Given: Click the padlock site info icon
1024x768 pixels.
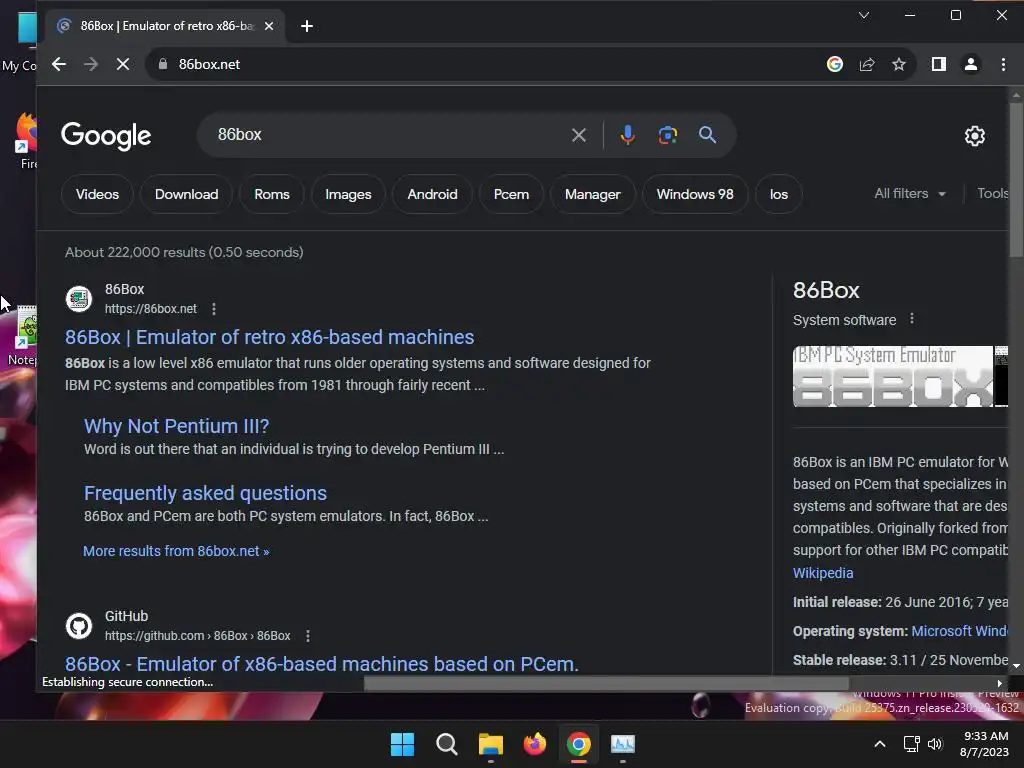Looking at the screenshot, I should pyautogui.click(x=163, y=64).
